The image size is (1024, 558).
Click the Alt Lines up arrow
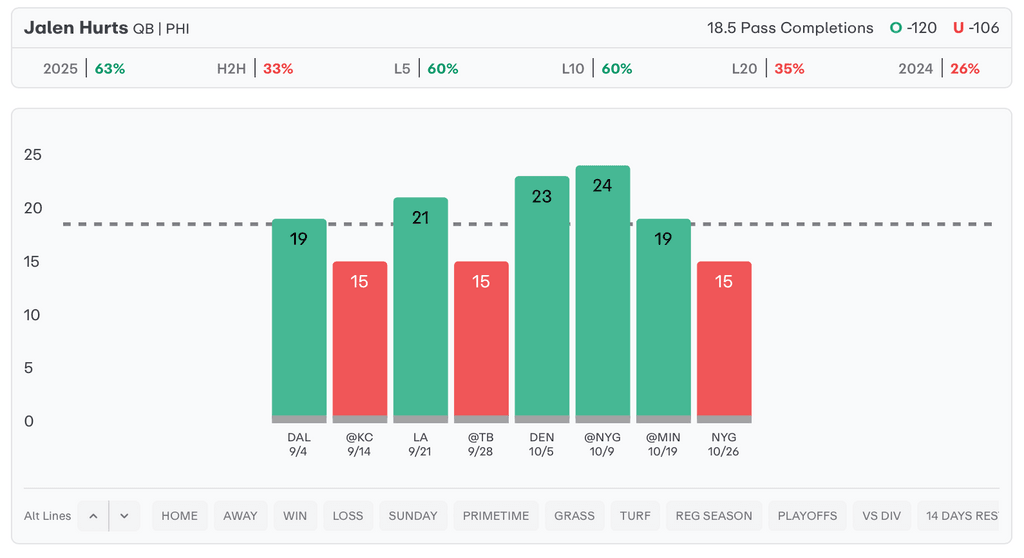pyautogui.click(x=93, y=516)
